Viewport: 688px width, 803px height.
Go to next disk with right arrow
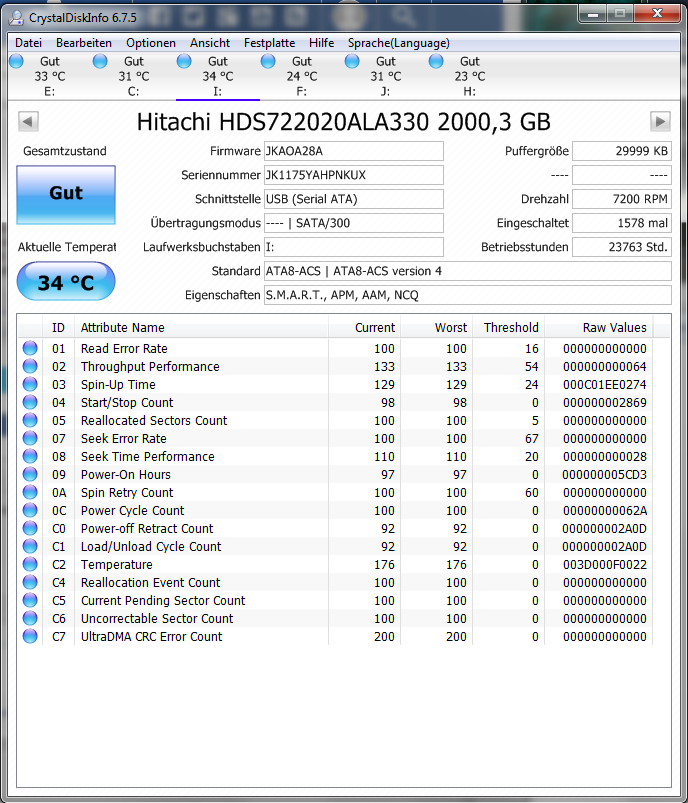click(660, 122)
